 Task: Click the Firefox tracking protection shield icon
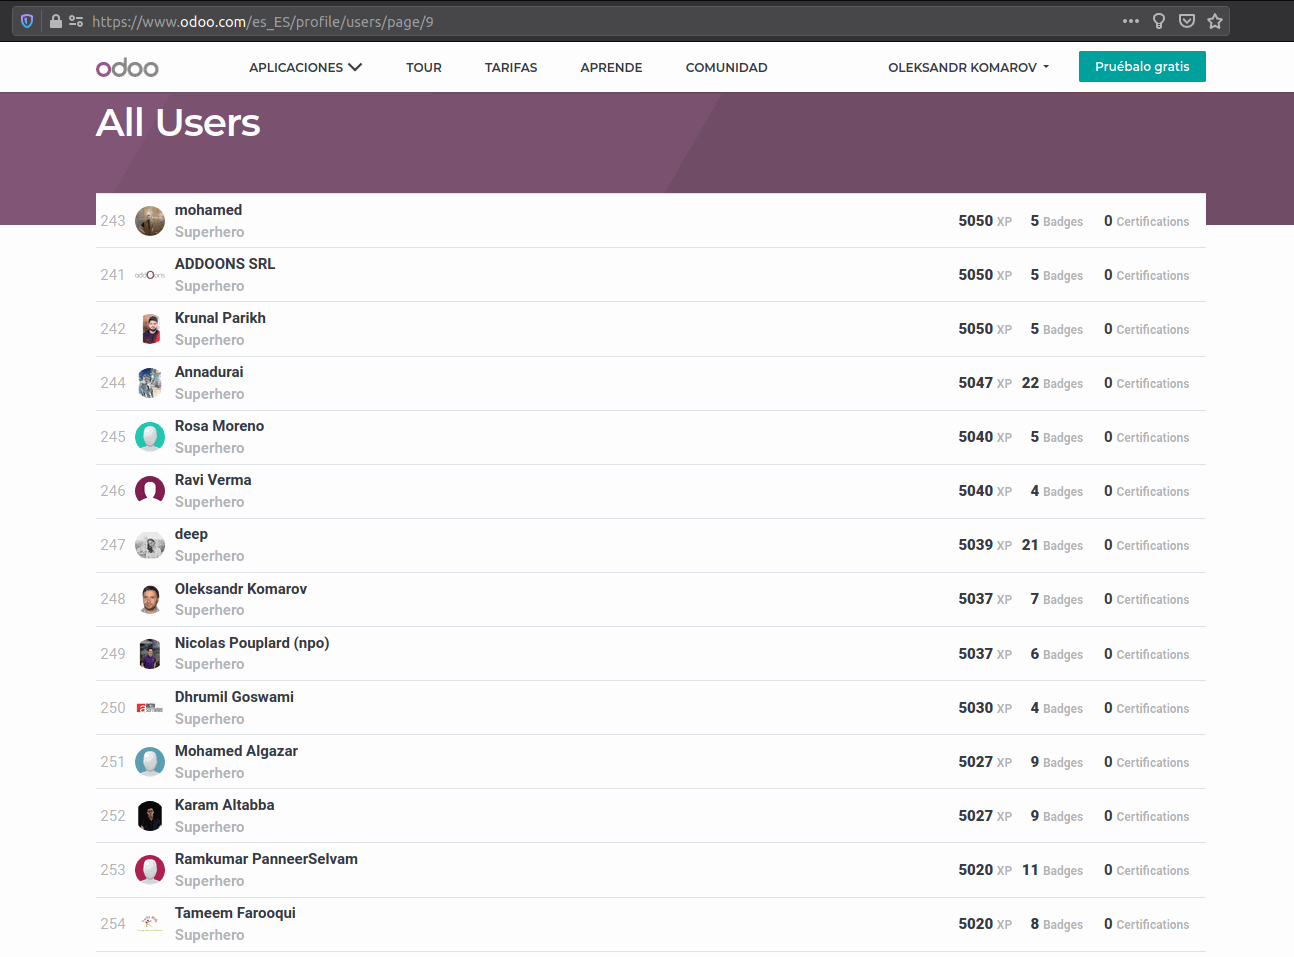[27, 21]
